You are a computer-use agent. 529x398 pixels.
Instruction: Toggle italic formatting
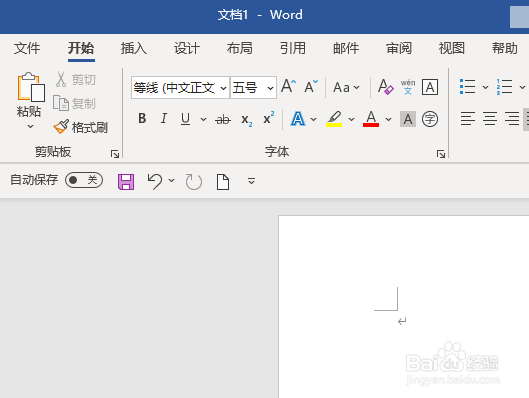[x=164, y=118]
